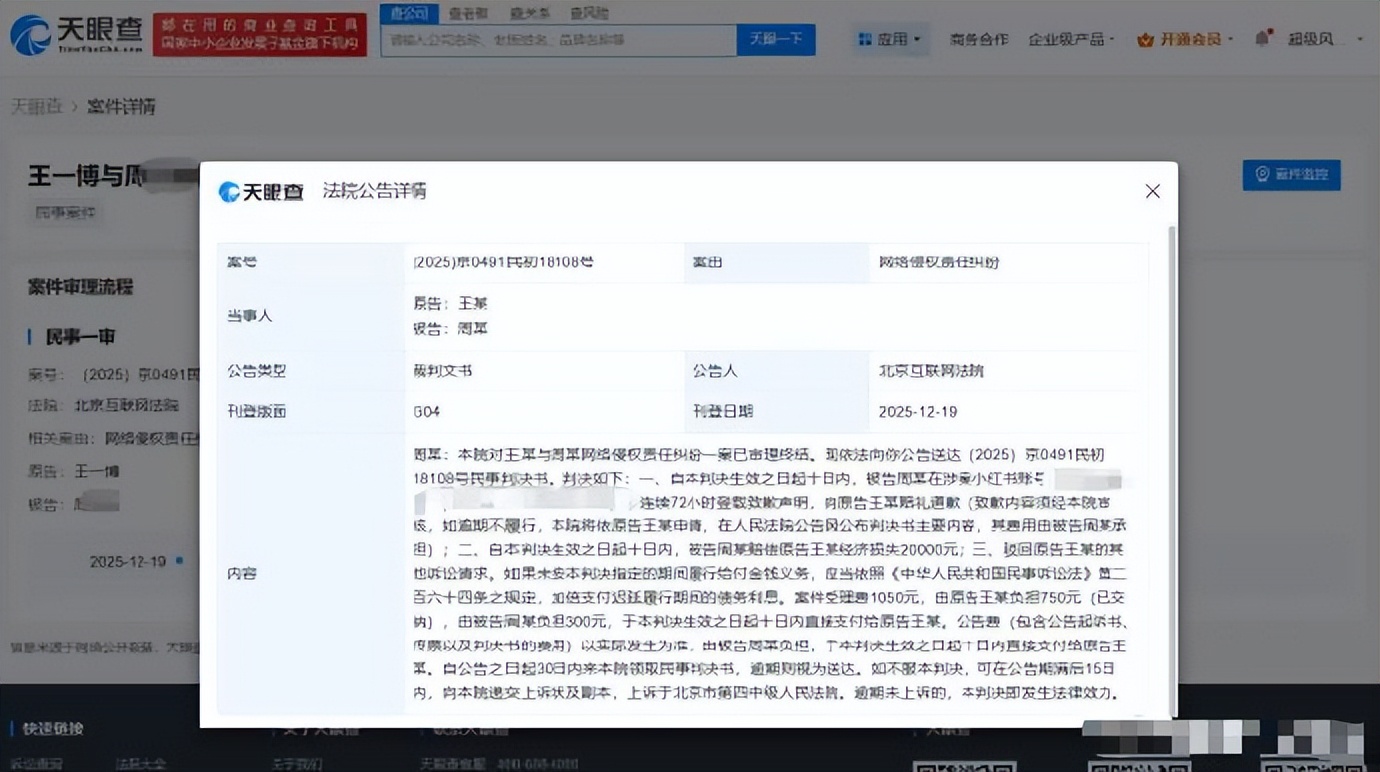Image resolution: width=1380 pixels, height=772 pixels.
Task: Close the 法院公告详情 dialog
Action: (1152, 191)
